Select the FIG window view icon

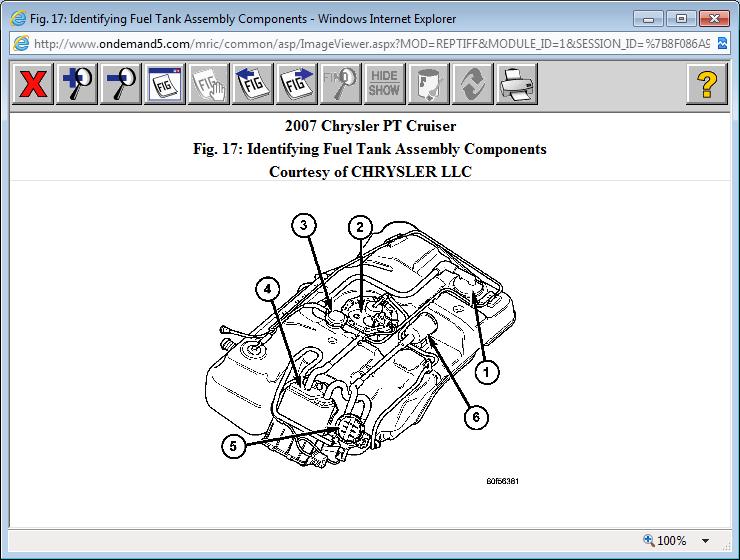coord(165,84)
